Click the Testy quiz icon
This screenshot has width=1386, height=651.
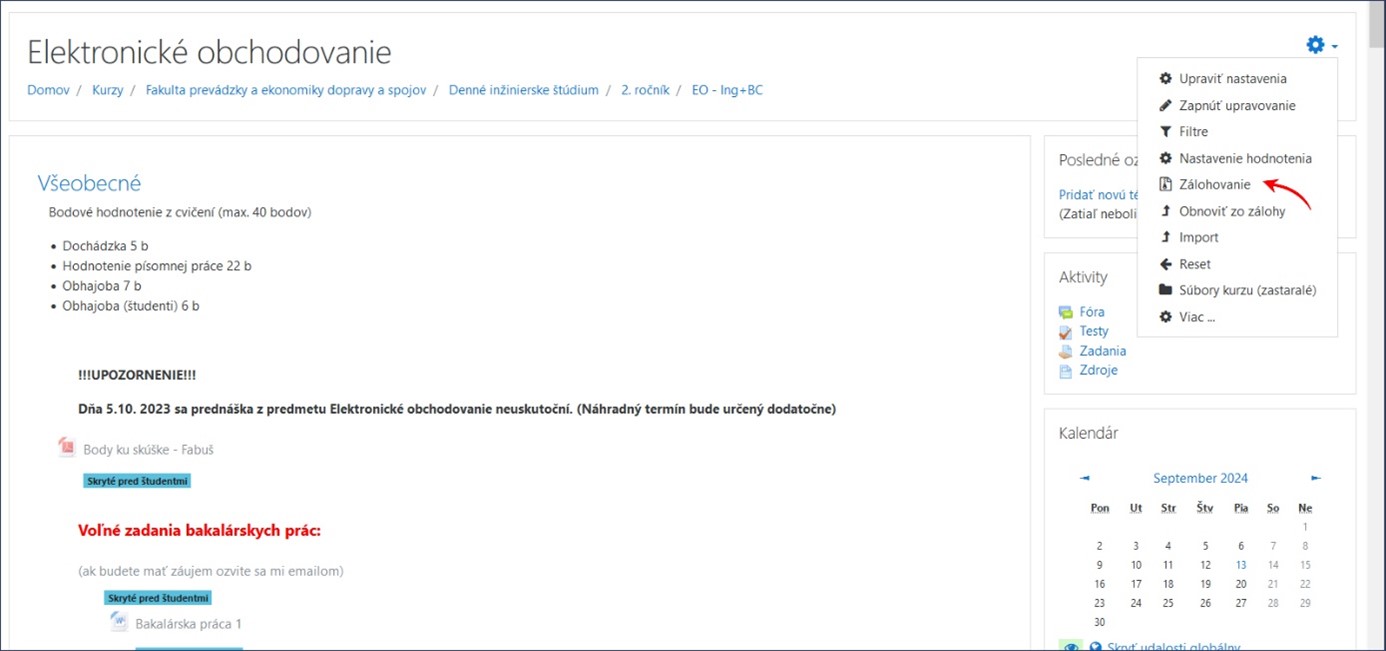pyautogui.click(x=1066, y=331)
